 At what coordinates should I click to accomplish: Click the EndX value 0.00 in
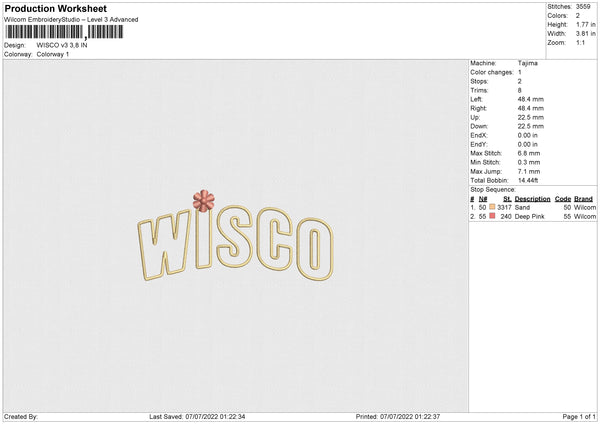[x=528, y=135]
